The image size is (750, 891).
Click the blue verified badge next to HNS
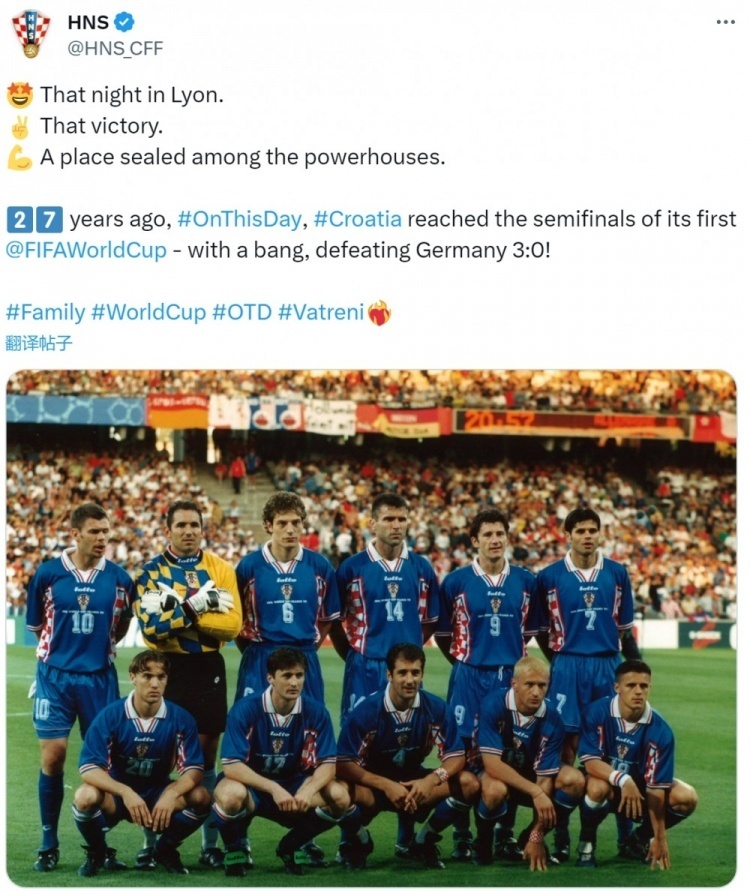click(124, 23)
